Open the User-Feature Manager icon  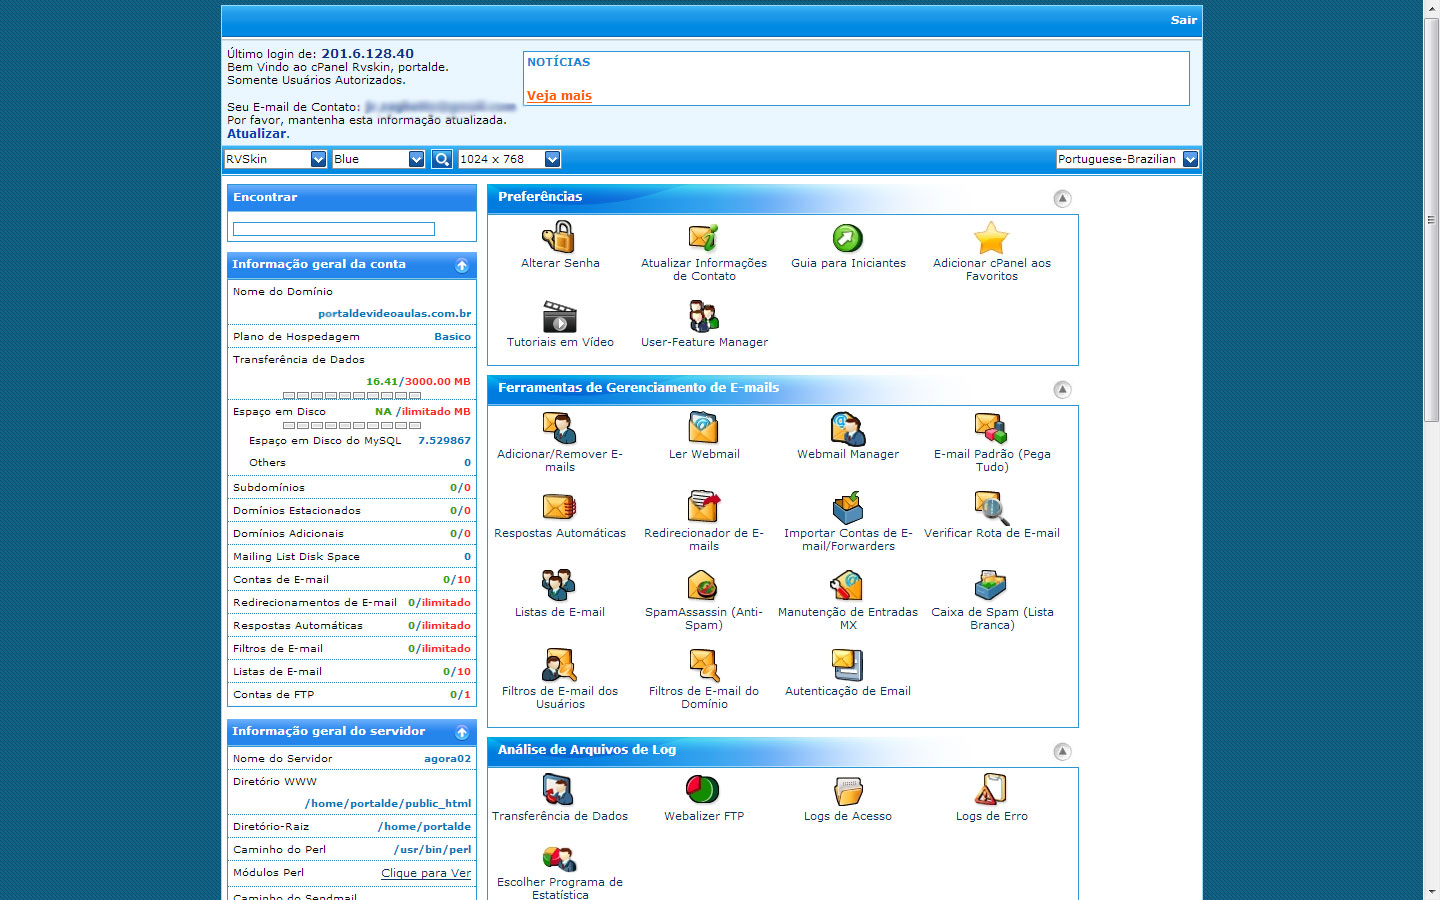pyautogui.click(x=704, y=316)
